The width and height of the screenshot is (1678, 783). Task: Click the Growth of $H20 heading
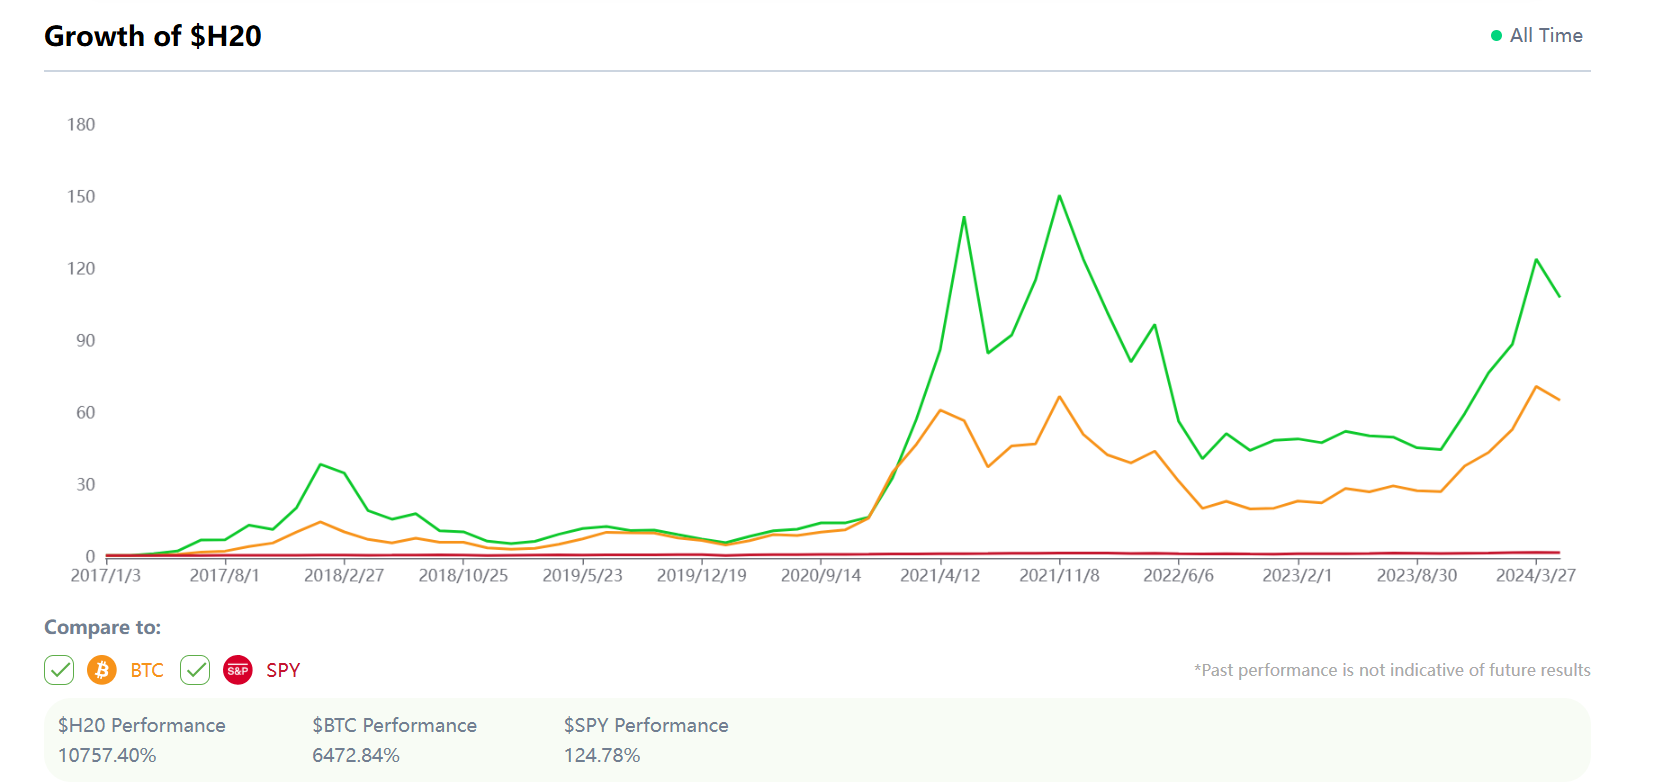pos(153,36)
